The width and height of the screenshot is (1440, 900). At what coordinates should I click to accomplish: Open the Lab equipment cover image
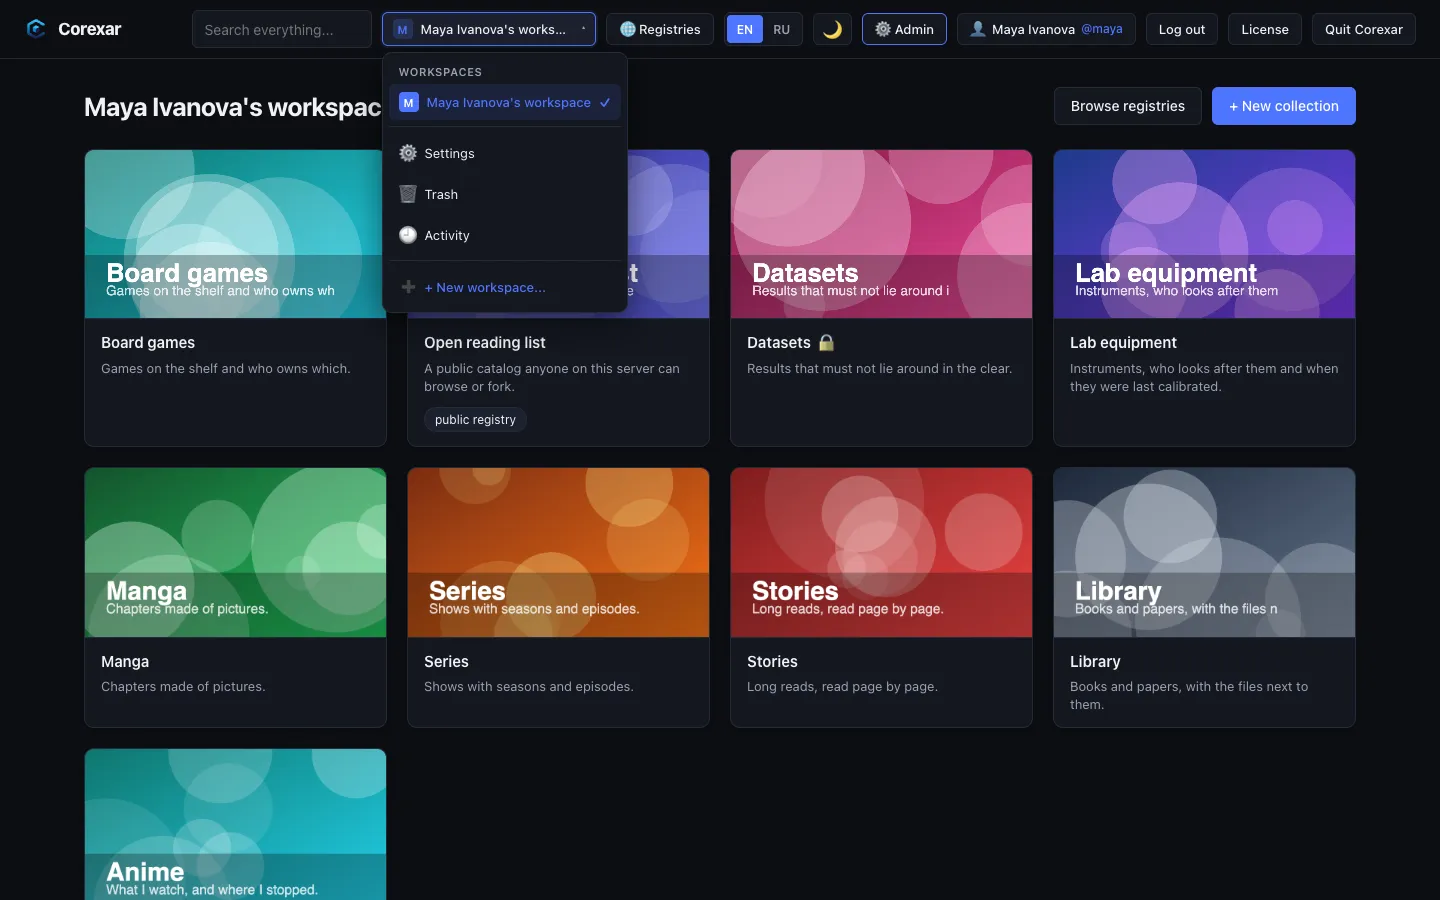pos(1204,234)
